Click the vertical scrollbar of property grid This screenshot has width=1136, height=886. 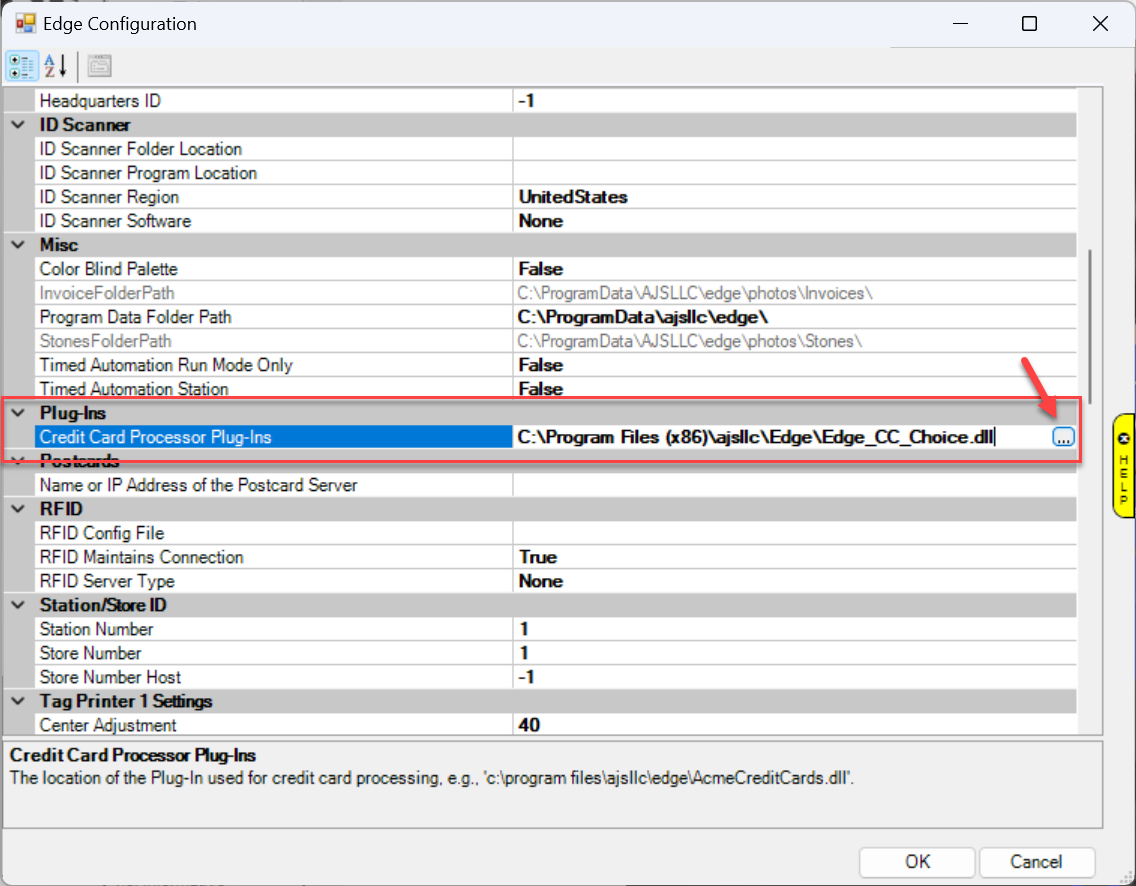[x=1090, y=320]
